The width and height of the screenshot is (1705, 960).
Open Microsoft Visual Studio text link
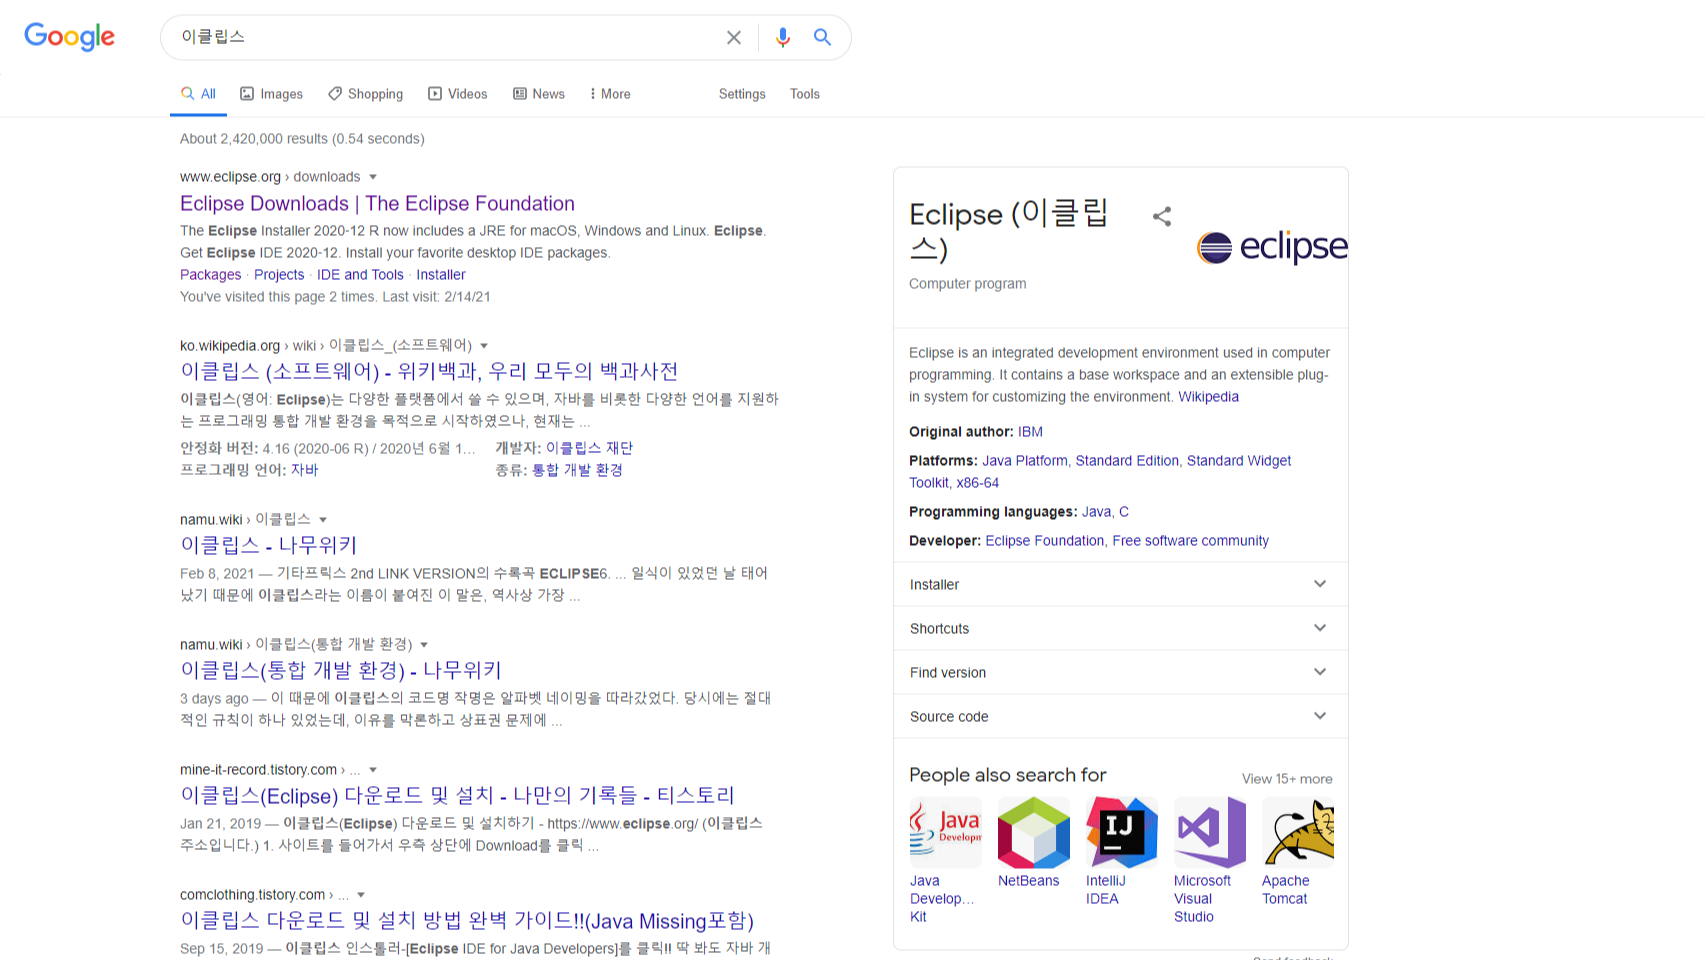[1202, 899]
